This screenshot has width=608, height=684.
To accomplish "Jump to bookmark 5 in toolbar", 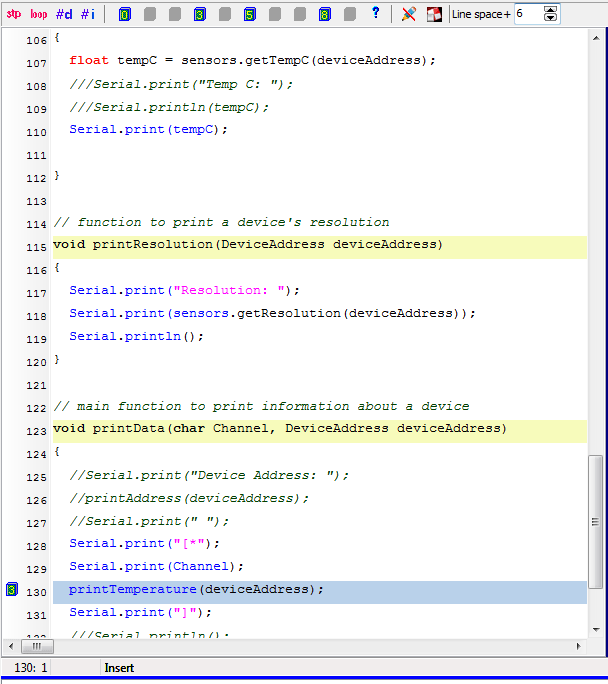I will coord(250,14).
